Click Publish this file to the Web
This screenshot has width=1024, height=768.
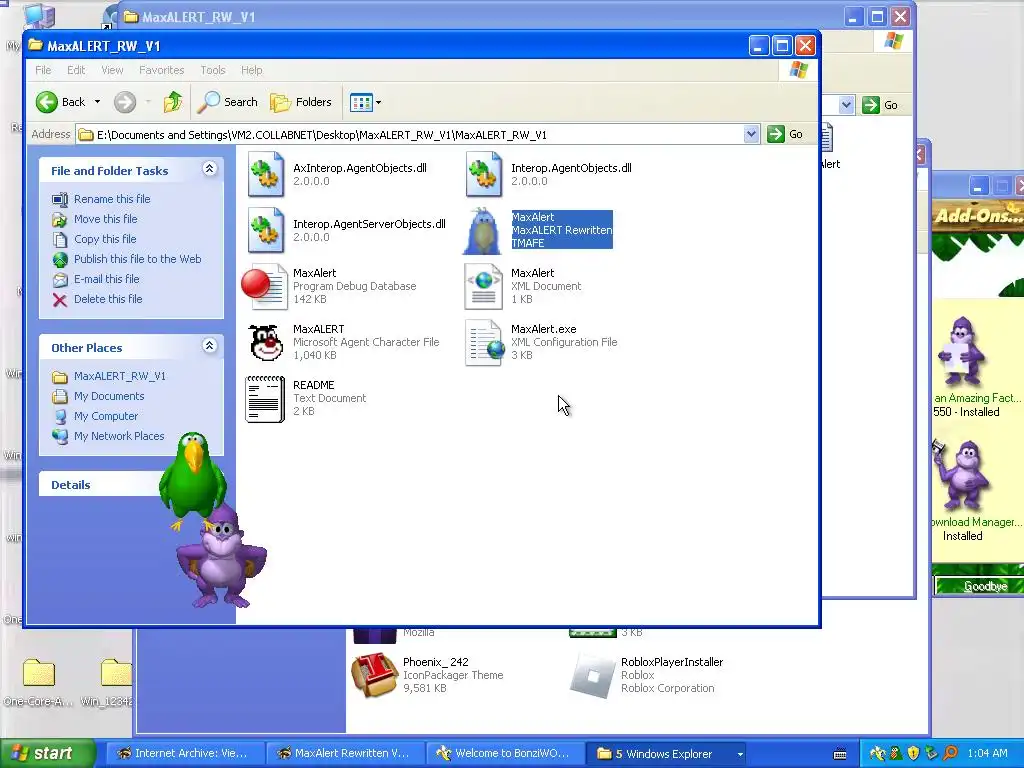pos(137,259)
